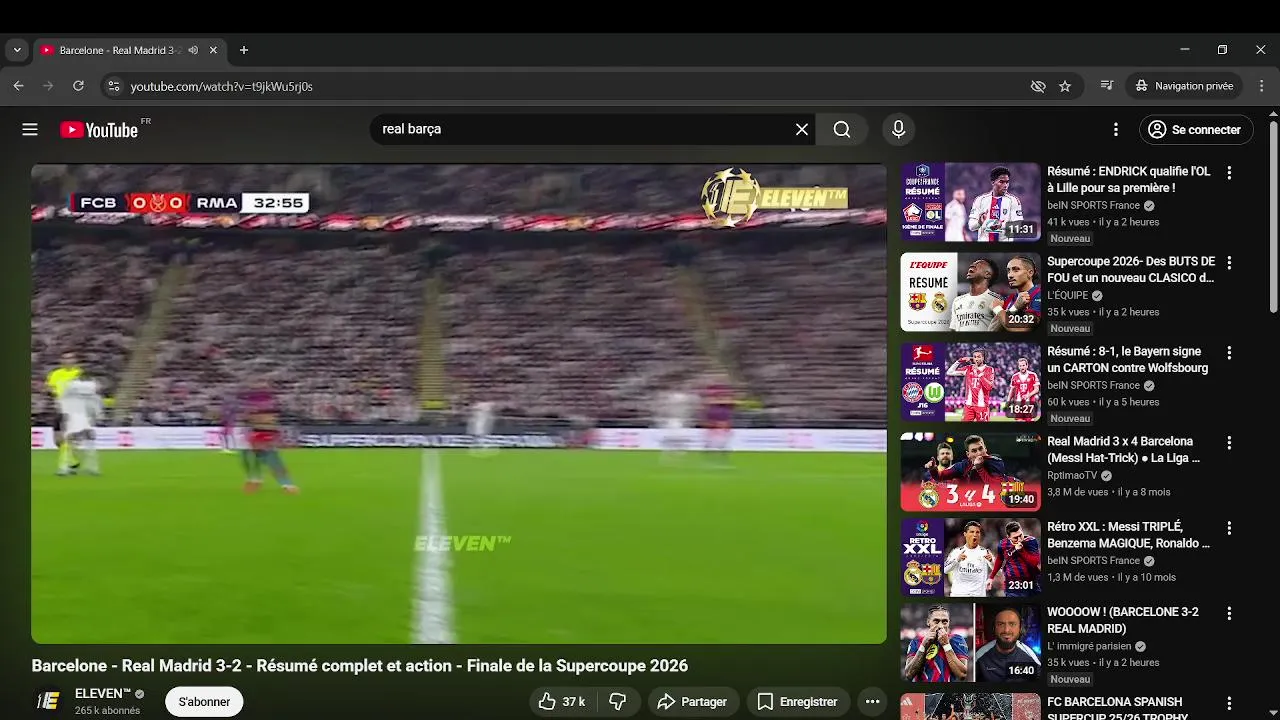This screenshot has width=1280, height=720.
Task: Click the Nouveau badge under the ENDRICK video
Action: (x=1070, y=239)
